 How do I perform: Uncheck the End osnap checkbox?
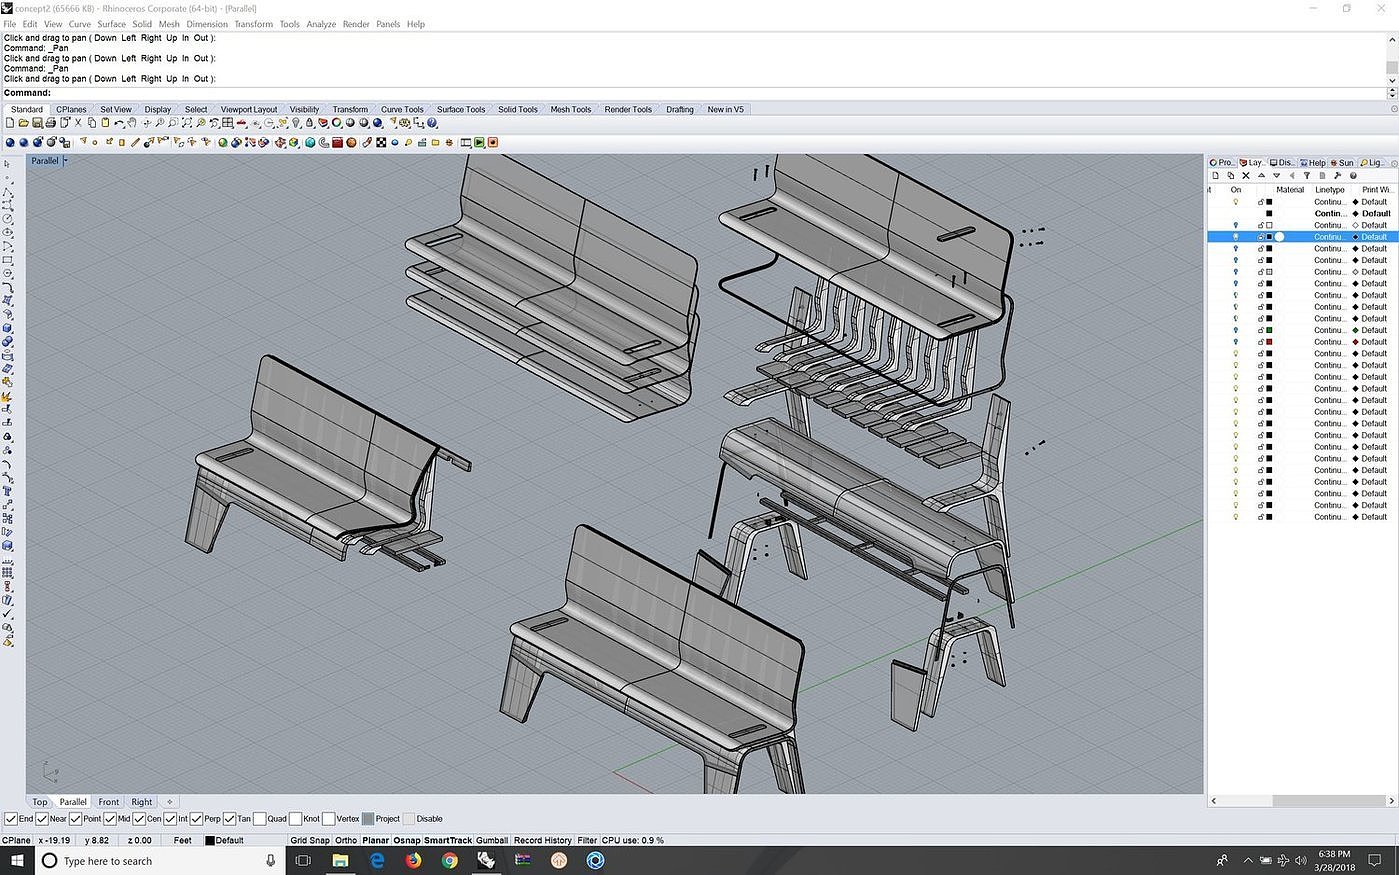11,819
